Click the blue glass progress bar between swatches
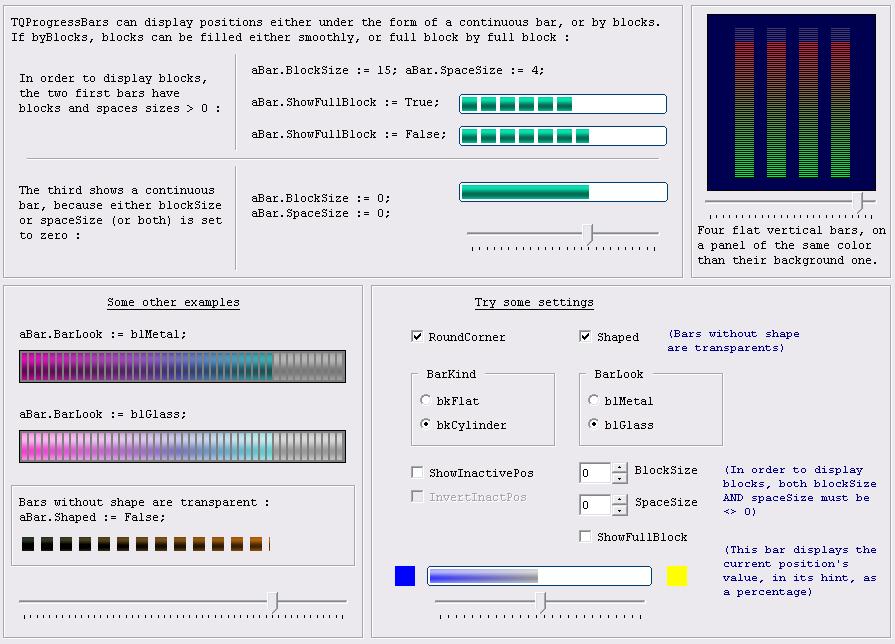 click(539, 576)
